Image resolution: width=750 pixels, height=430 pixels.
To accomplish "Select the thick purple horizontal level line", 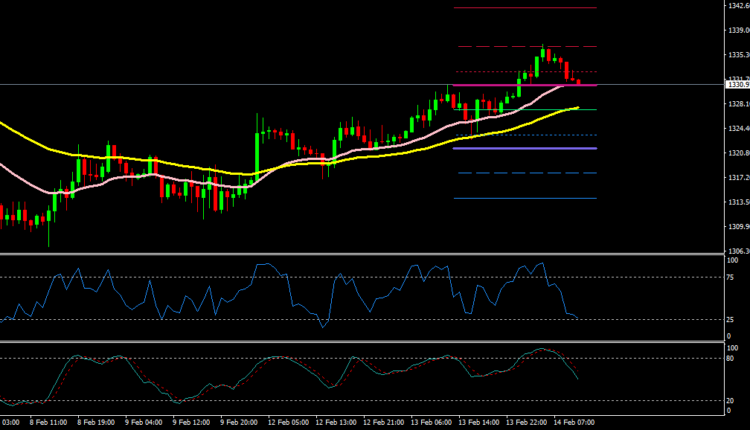I will [525, 148].
